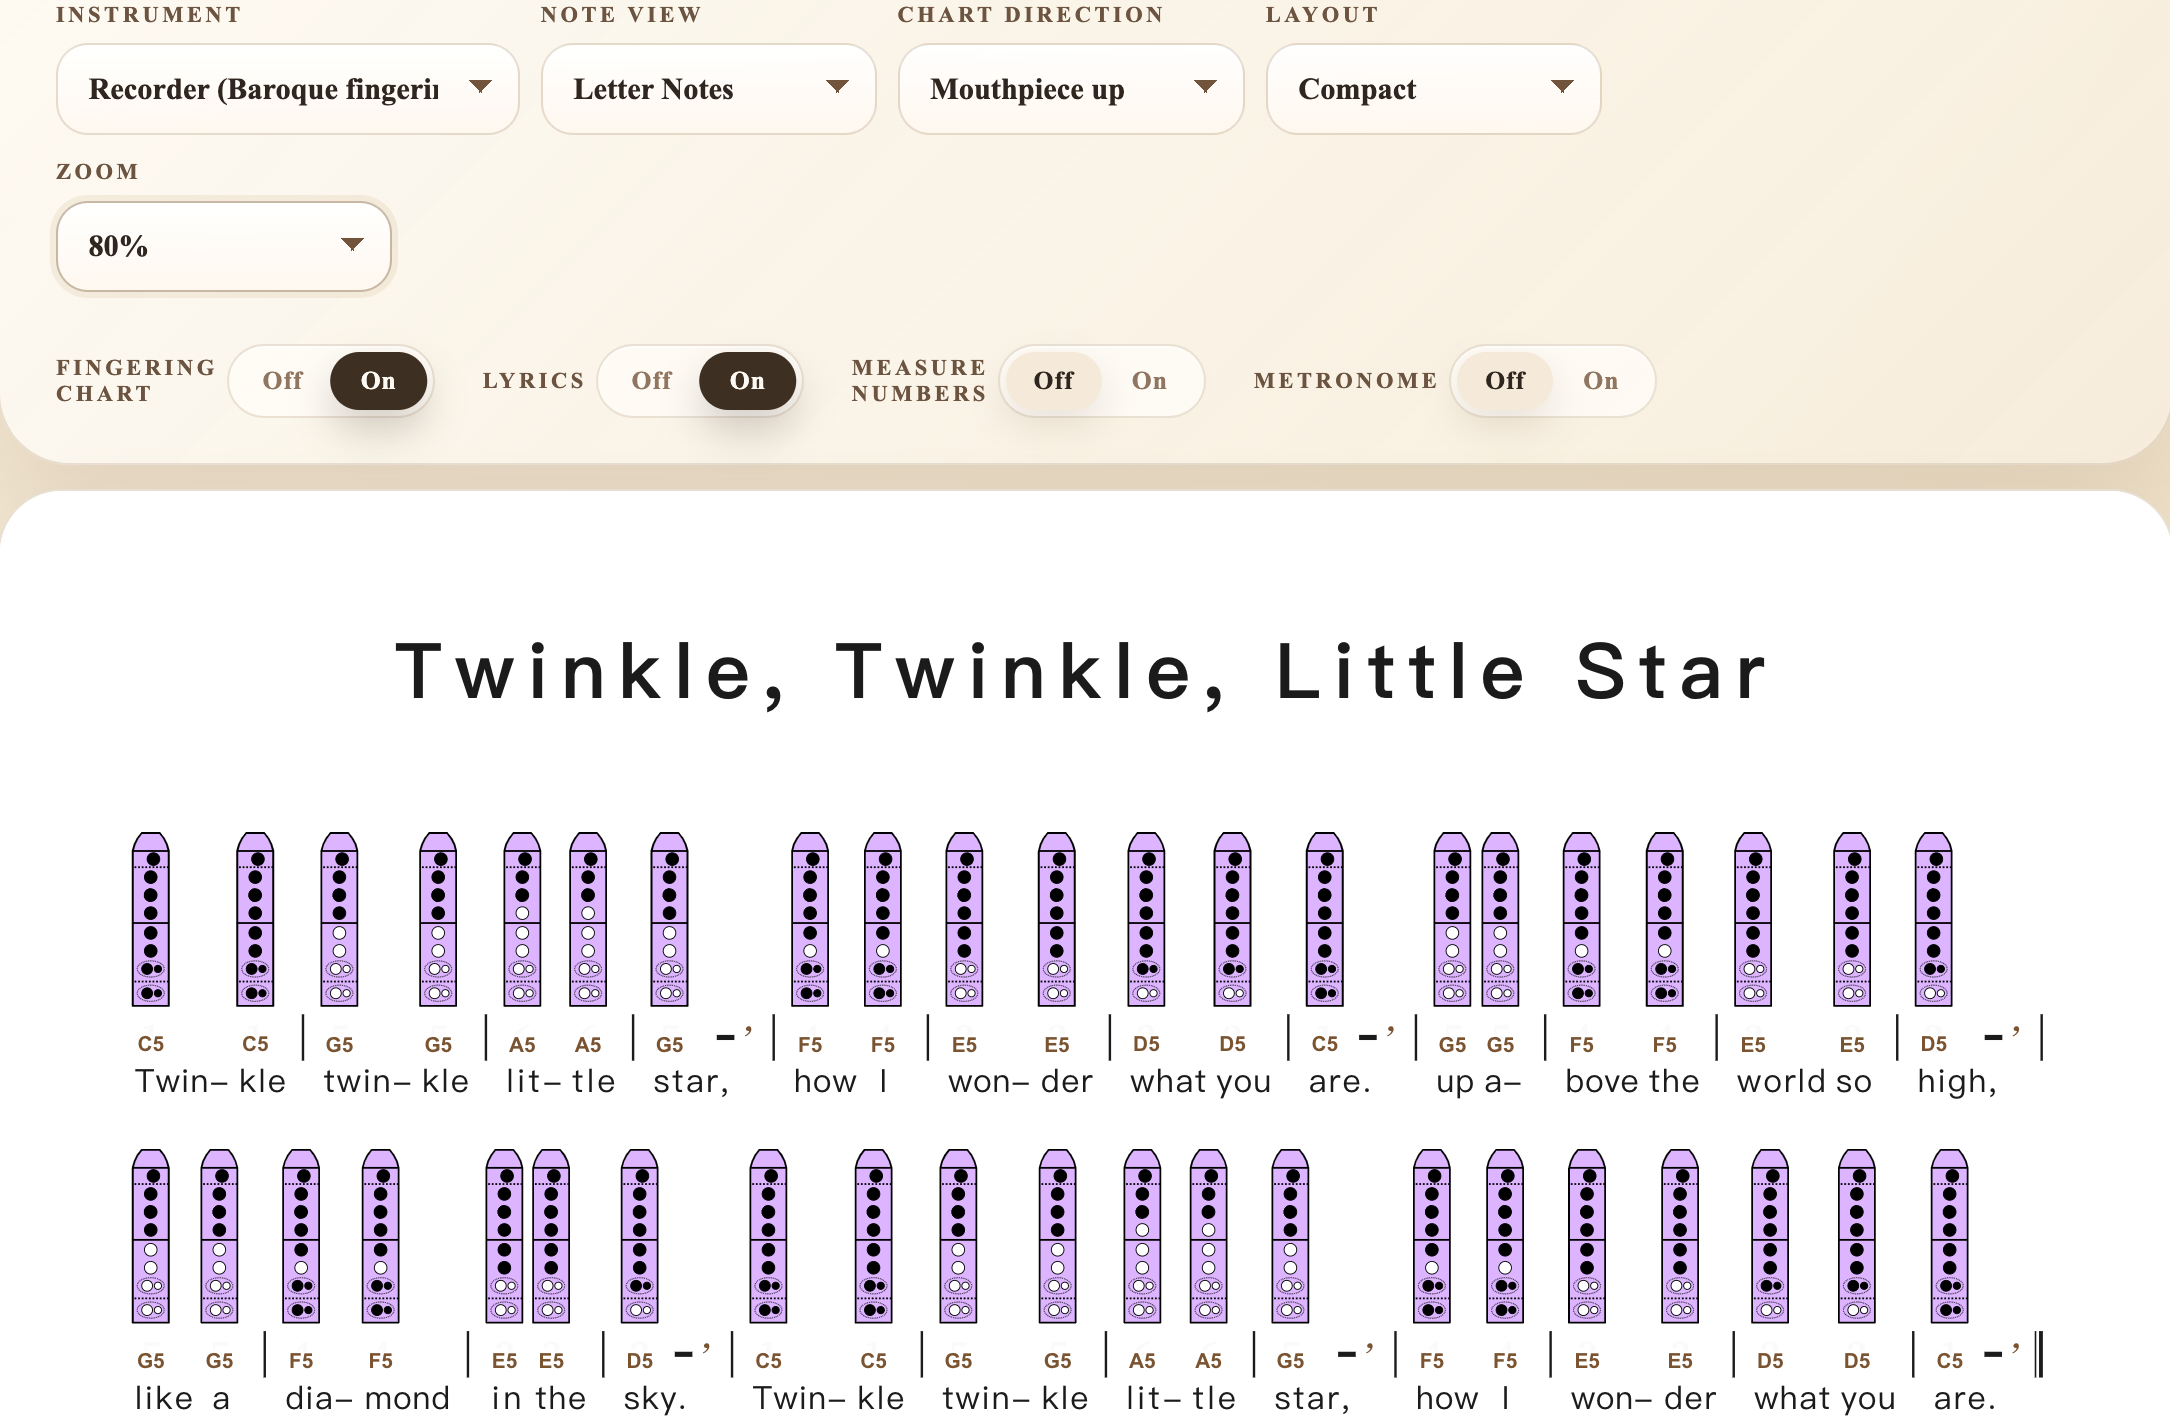This screenshot has width=2170, height=1422.
Task: Switch Lyrics to Off
Action: [651, 381]
